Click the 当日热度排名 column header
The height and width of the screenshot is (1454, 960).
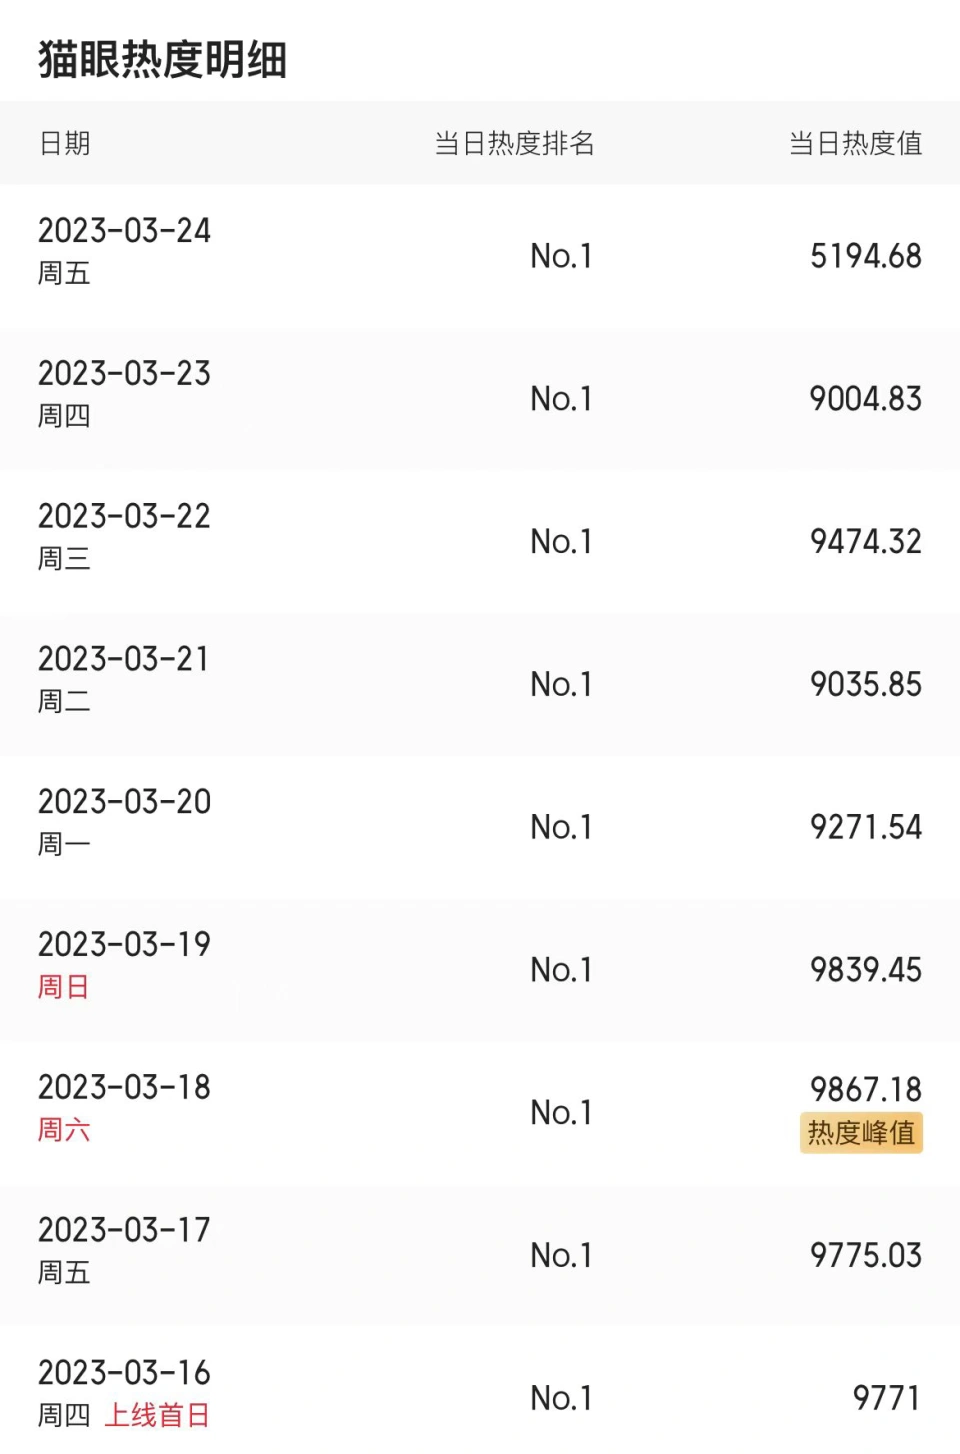514,143
